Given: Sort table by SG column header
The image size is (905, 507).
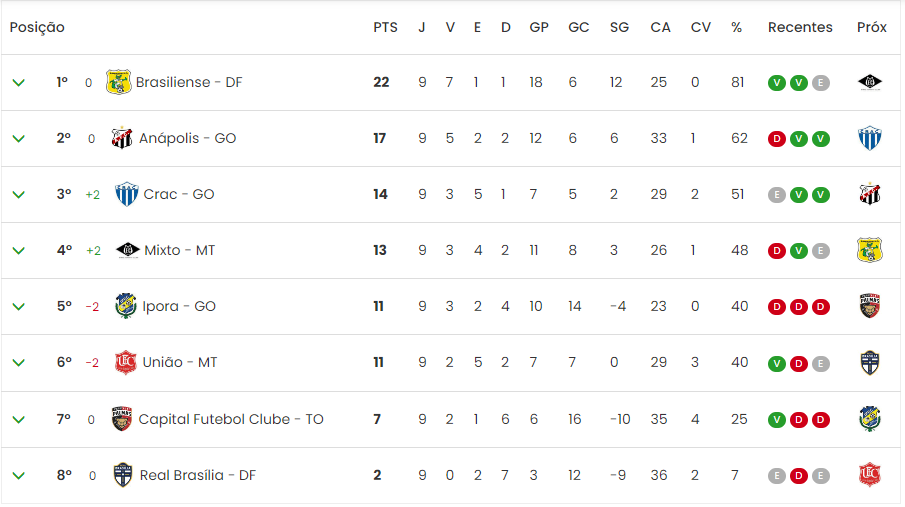Looking at the screenshot, I should tap(619, 27).
